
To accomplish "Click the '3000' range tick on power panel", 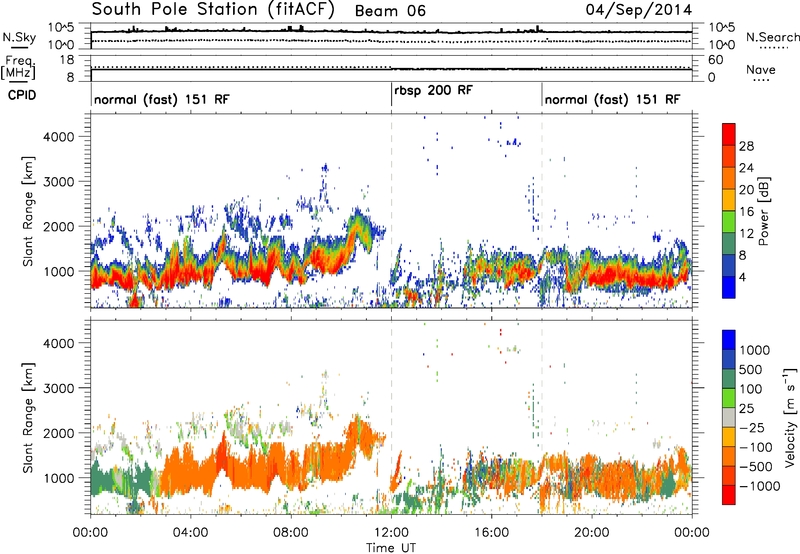I will pos(58,182).
